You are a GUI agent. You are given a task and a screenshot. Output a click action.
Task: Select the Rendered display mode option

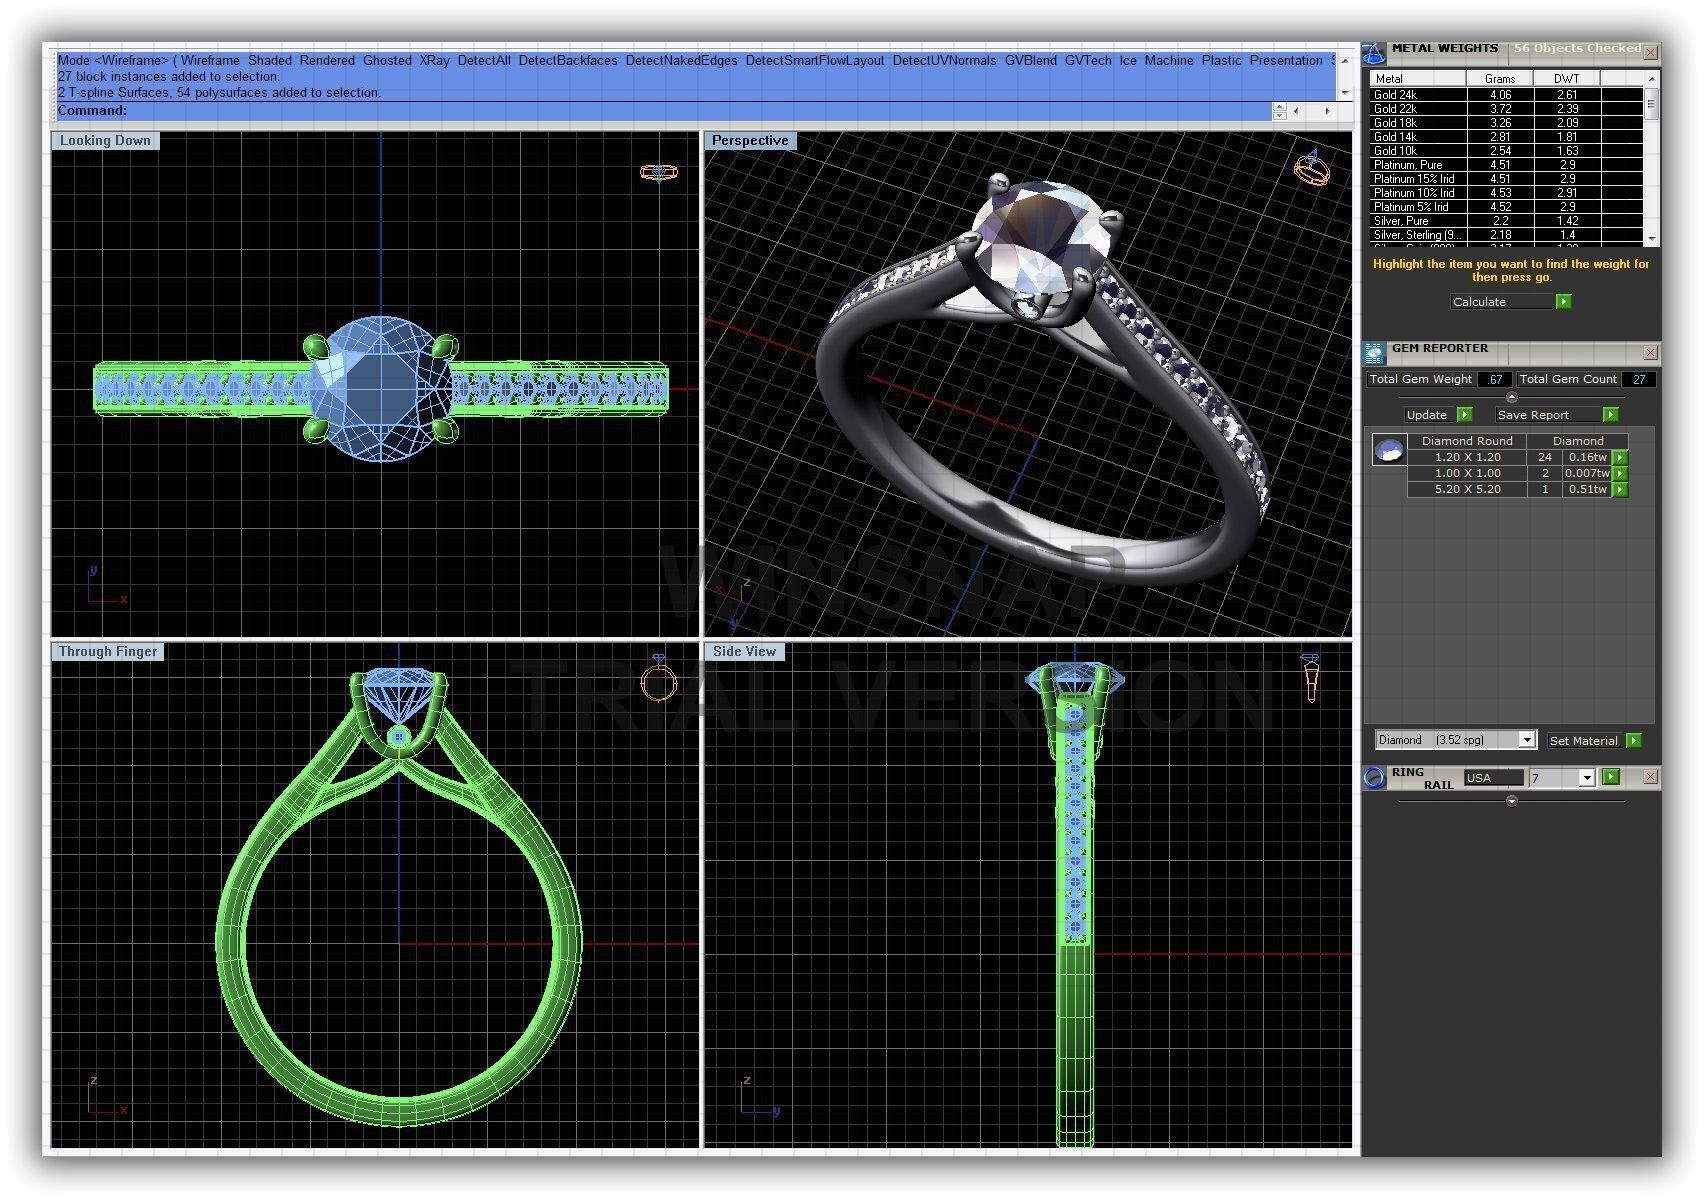[x=327, y=60]
